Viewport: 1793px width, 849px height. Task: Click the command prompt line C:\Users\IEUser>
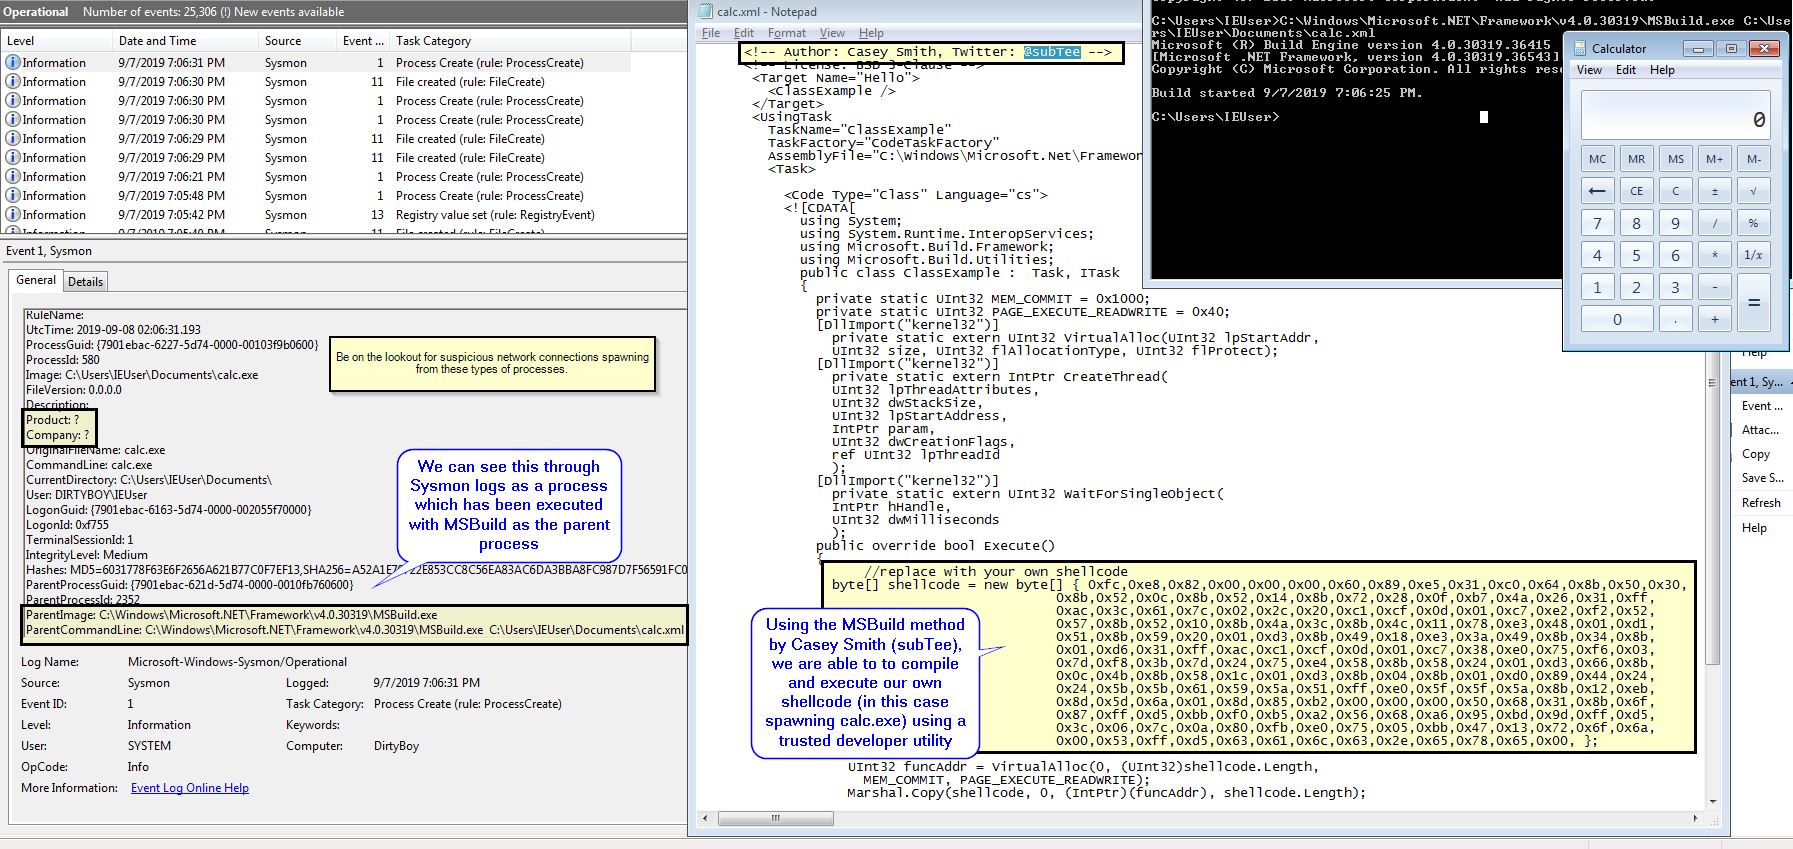click(1215, 117)
